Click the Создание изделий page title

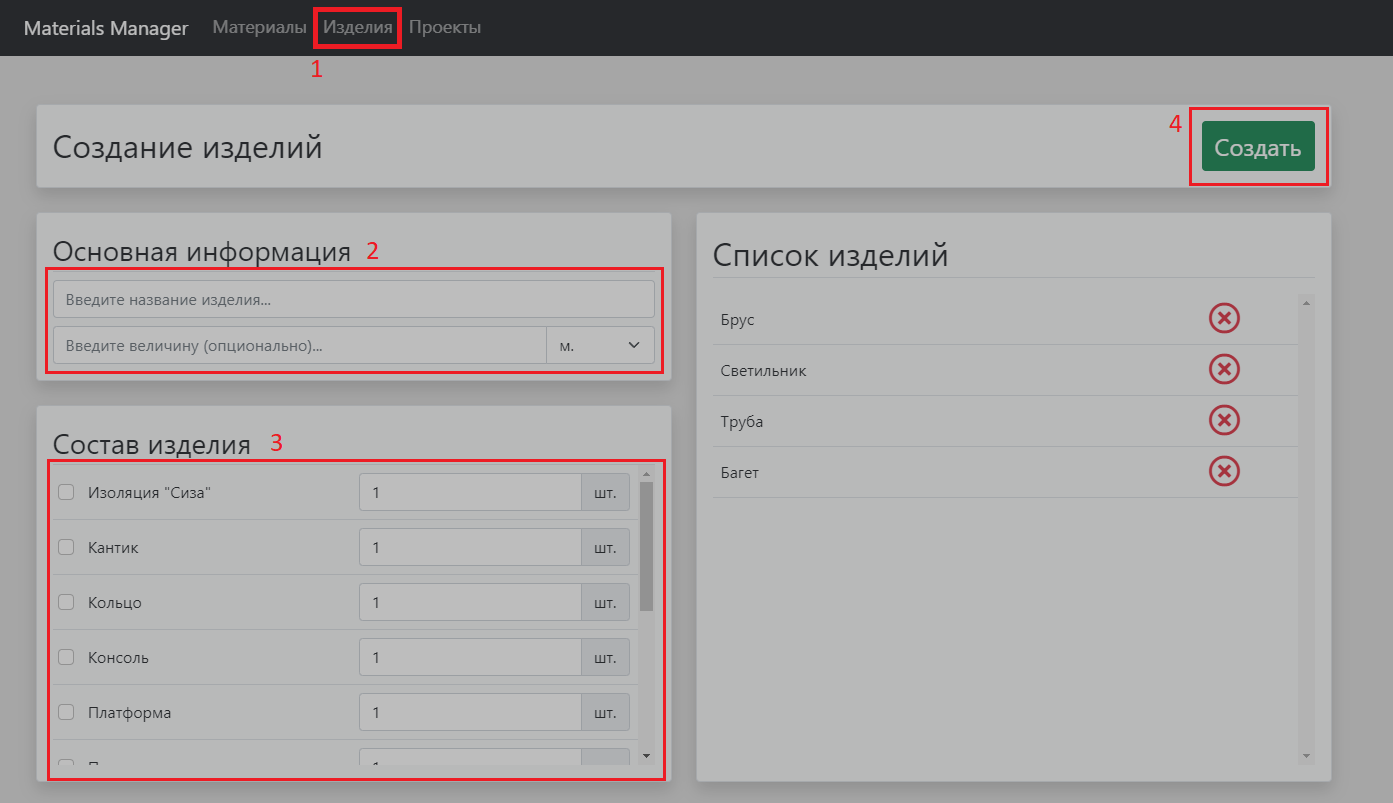point(188,147)
